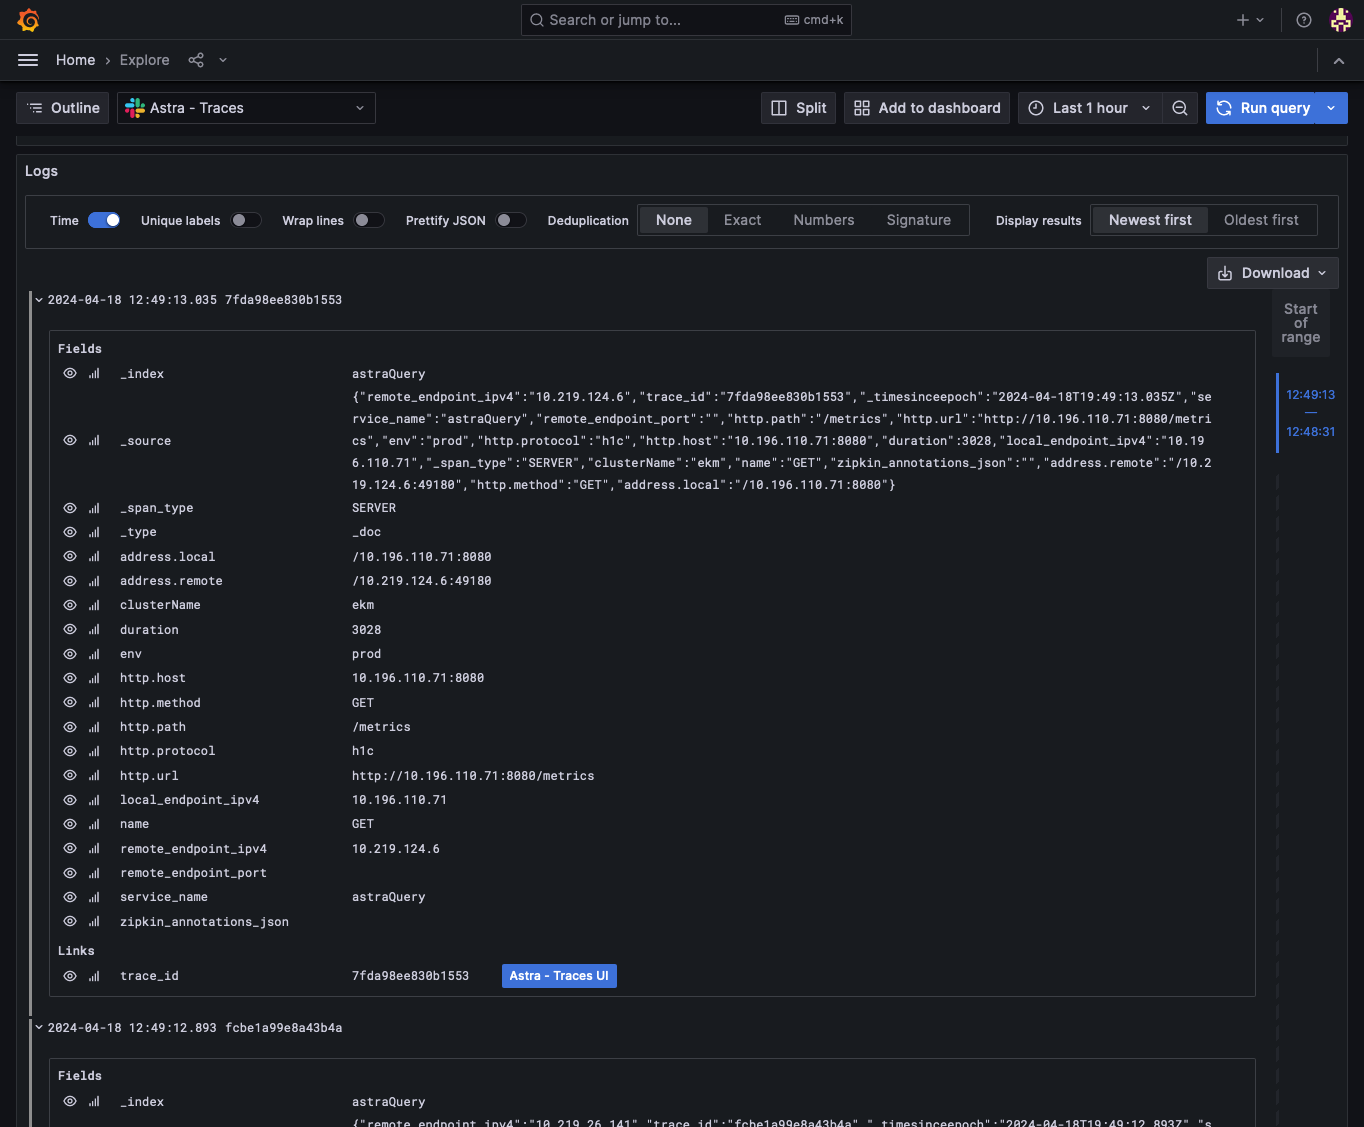
Task: Toggle eye icon for local_endpoint_ipv4 field
Action: [70, 800]
